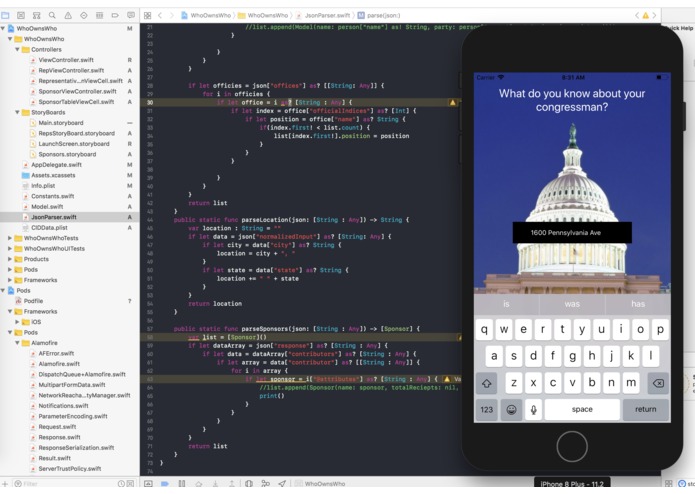Expand the iOS frameworks folder
Screen dimensions: 695x494
coord(17,322)
